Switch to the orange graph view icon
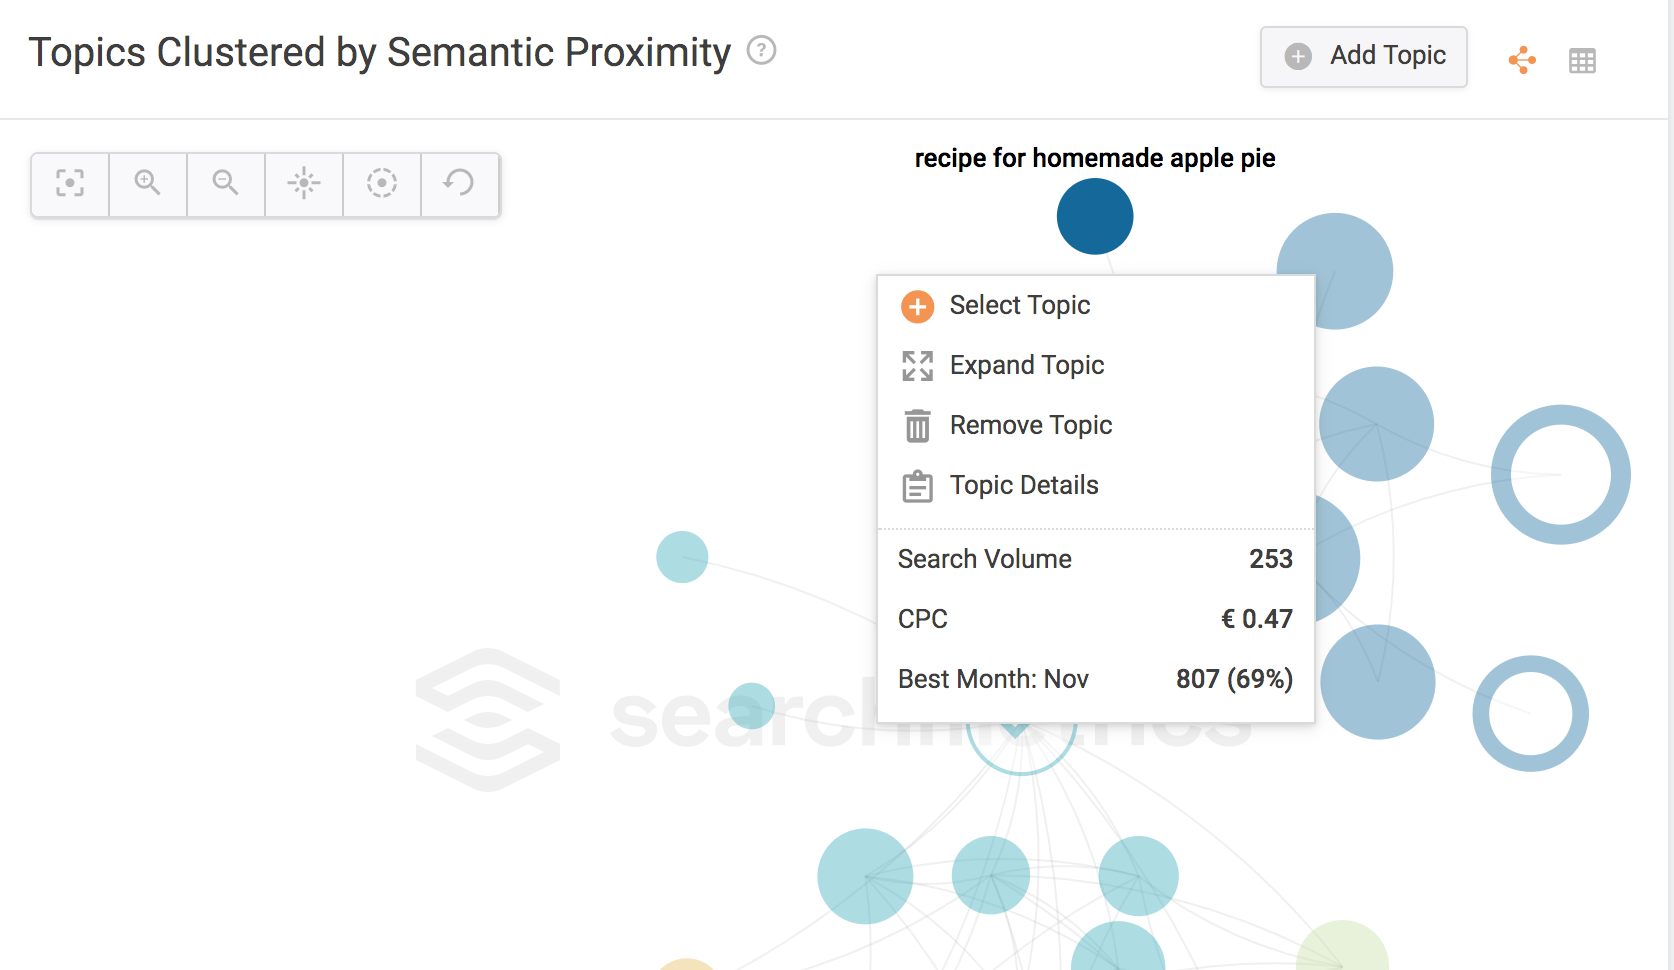This screenshot has width=1674, height=970. coord(1522,60)
